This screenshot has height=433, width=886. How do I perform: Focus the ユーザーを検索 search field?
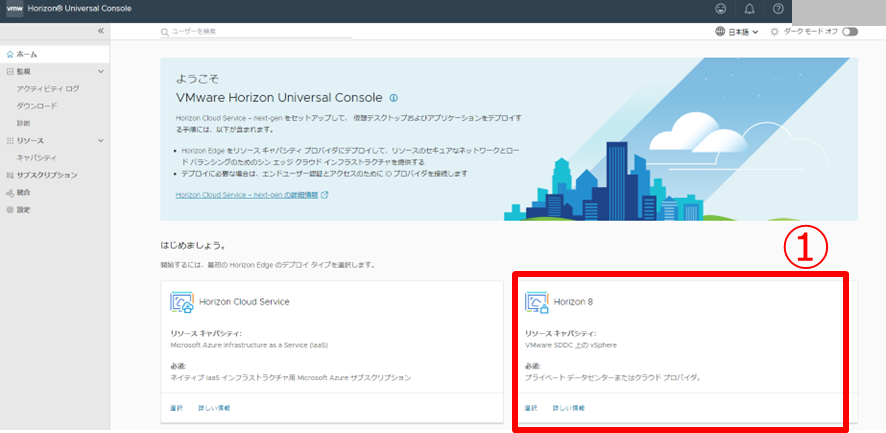(256, 32)
